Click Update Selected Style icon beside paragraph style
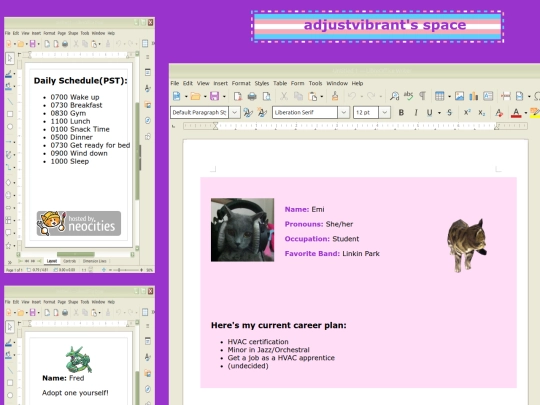Viewport: 540px width, 405px height. (x=248, y=113)
